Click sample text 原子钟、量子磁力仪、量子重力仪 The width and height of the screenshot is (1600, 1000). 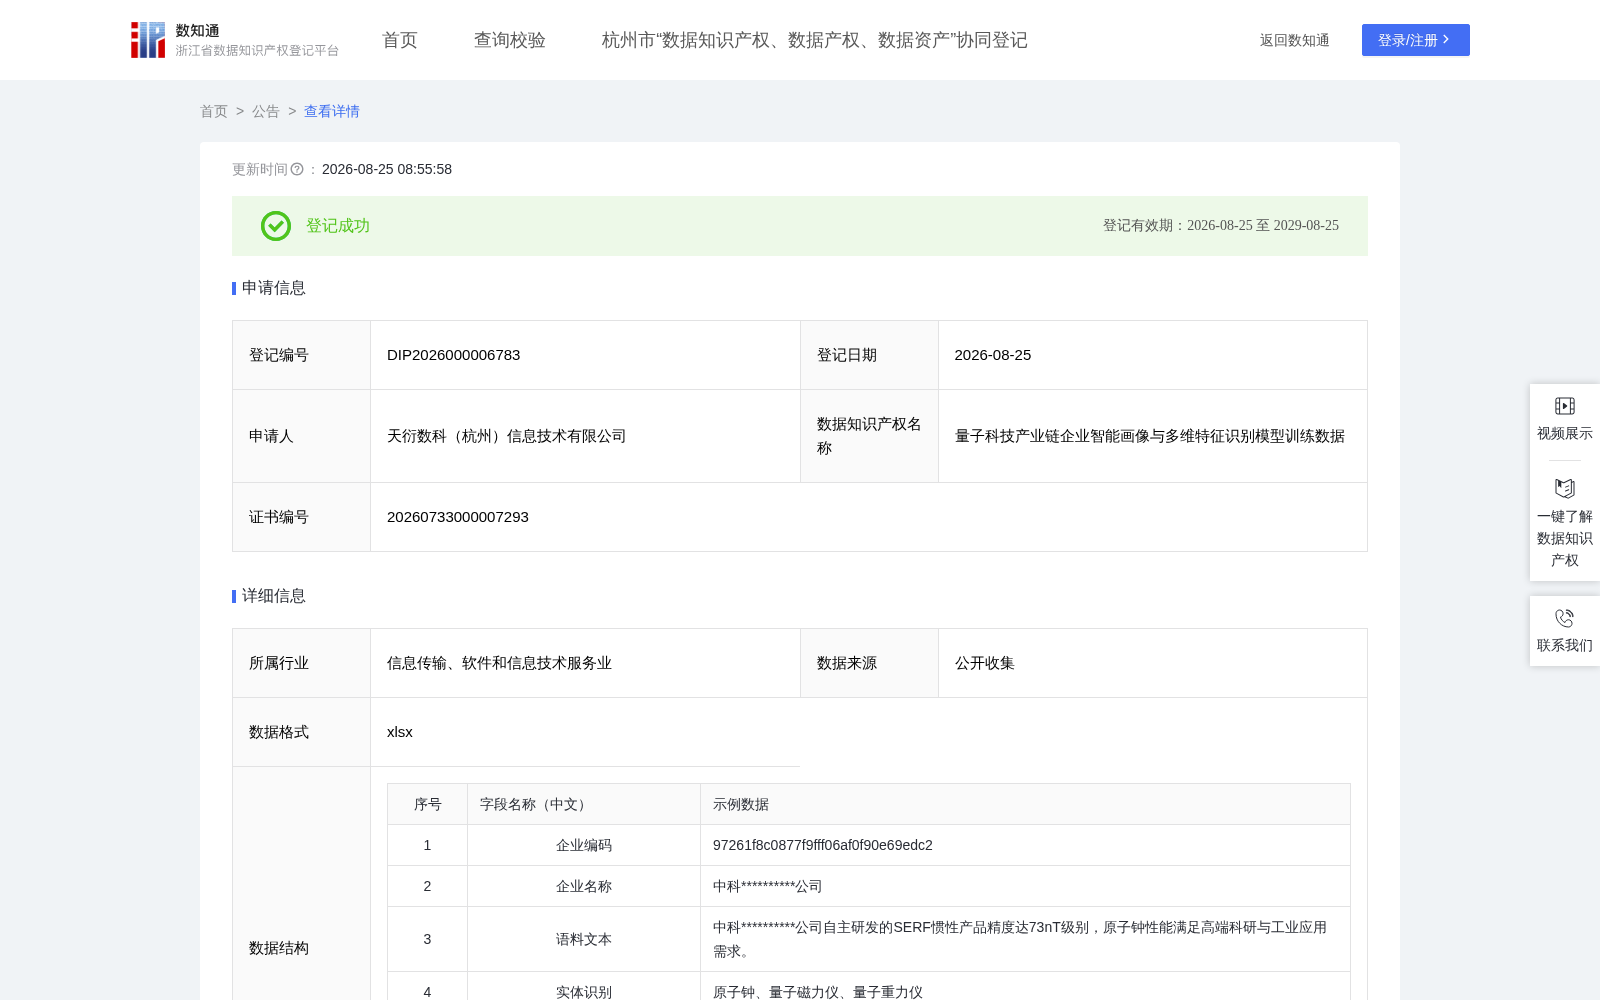point(818,992)
